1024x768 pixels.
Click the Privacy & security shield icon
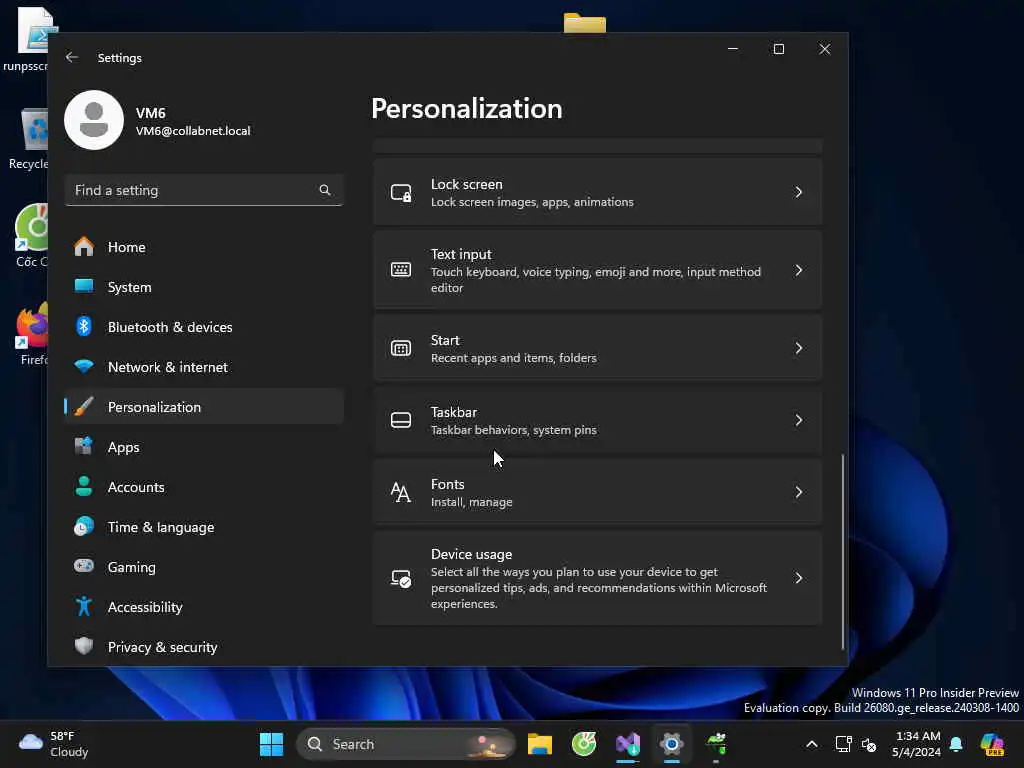(84, 647)
